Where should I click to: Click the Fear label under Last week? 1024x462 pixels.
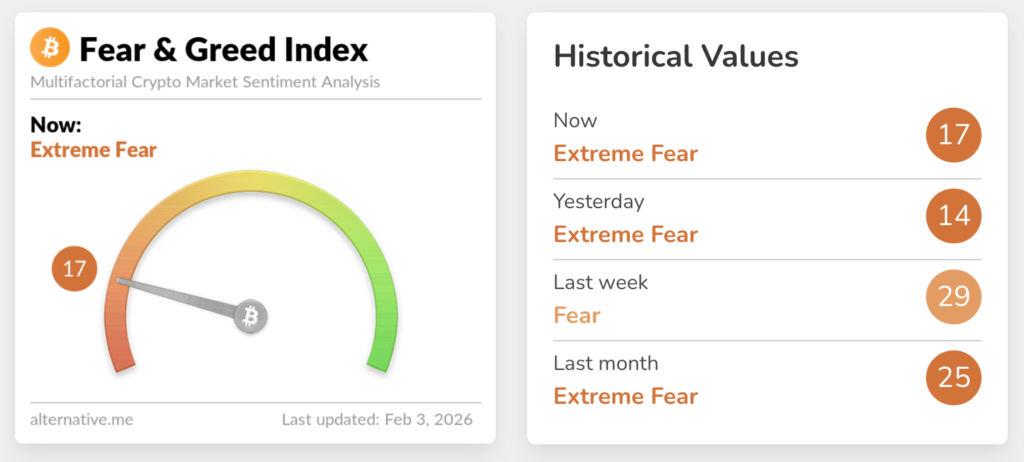(x=577, y=316)
